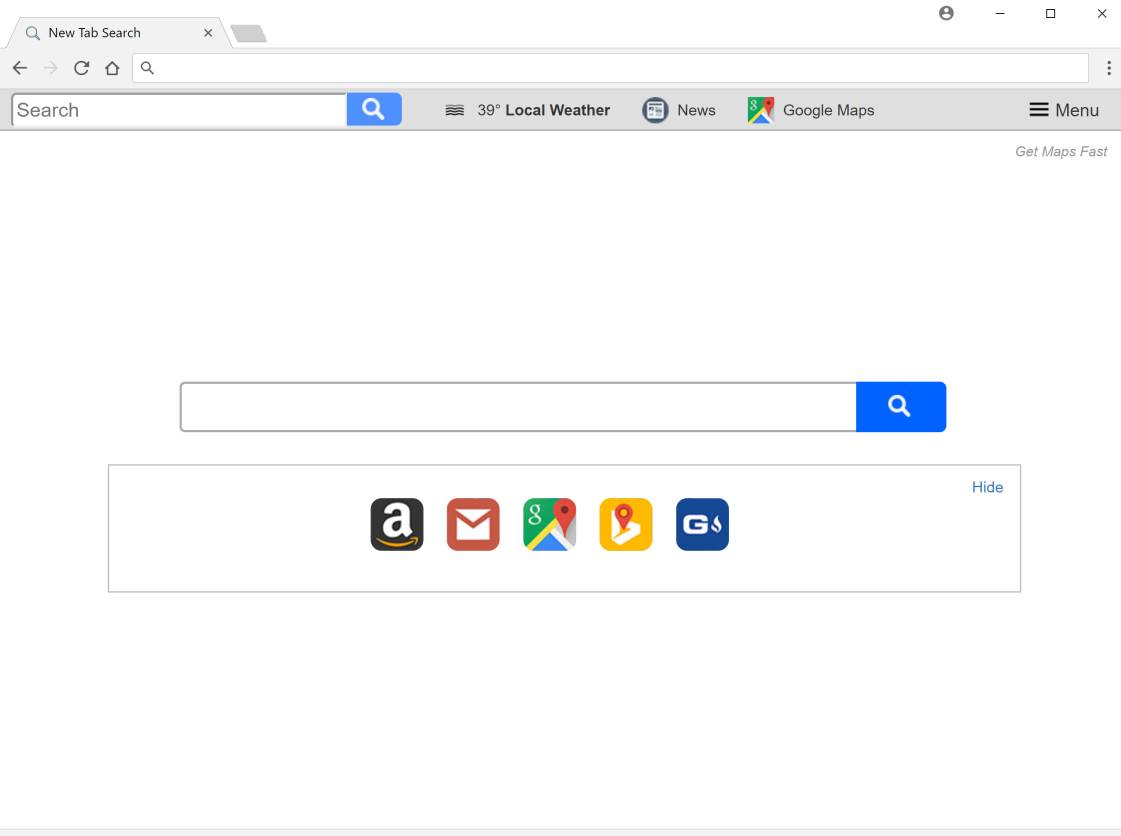The width and height of the screenshot is (1121, 836).
Task: Click the toolbar blue search button
Action: [x=374, y=109]
